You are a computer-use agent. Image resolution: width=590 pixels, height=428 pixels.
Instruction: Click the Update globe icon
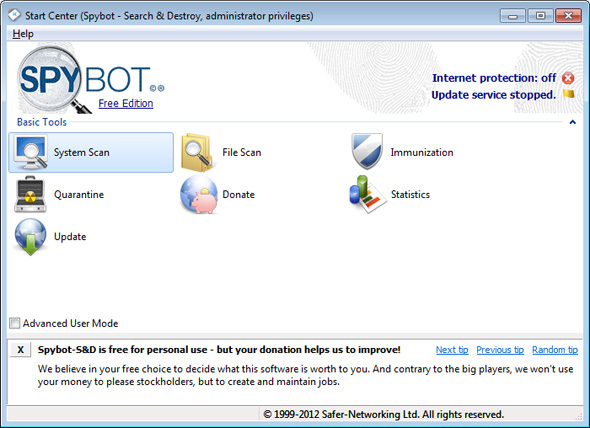[30, 237]
